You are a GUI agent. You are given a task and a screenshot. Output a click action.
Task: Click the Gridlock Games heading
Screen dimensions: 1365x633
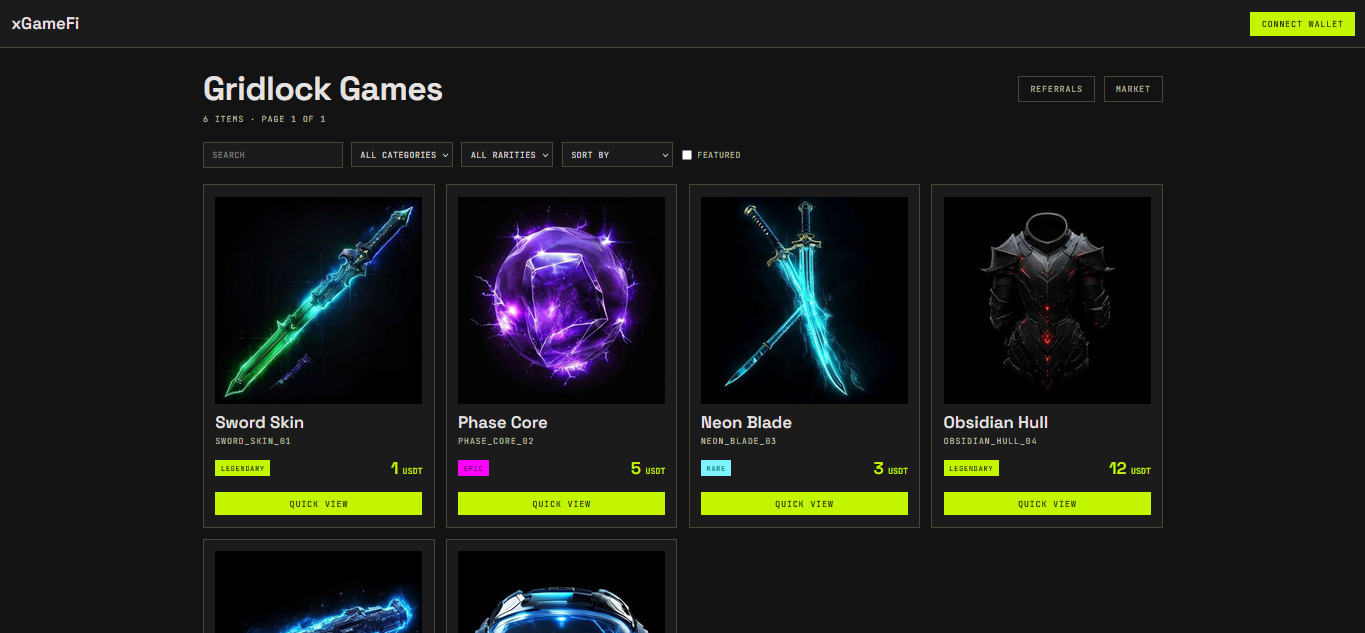(x=323, y=89)
